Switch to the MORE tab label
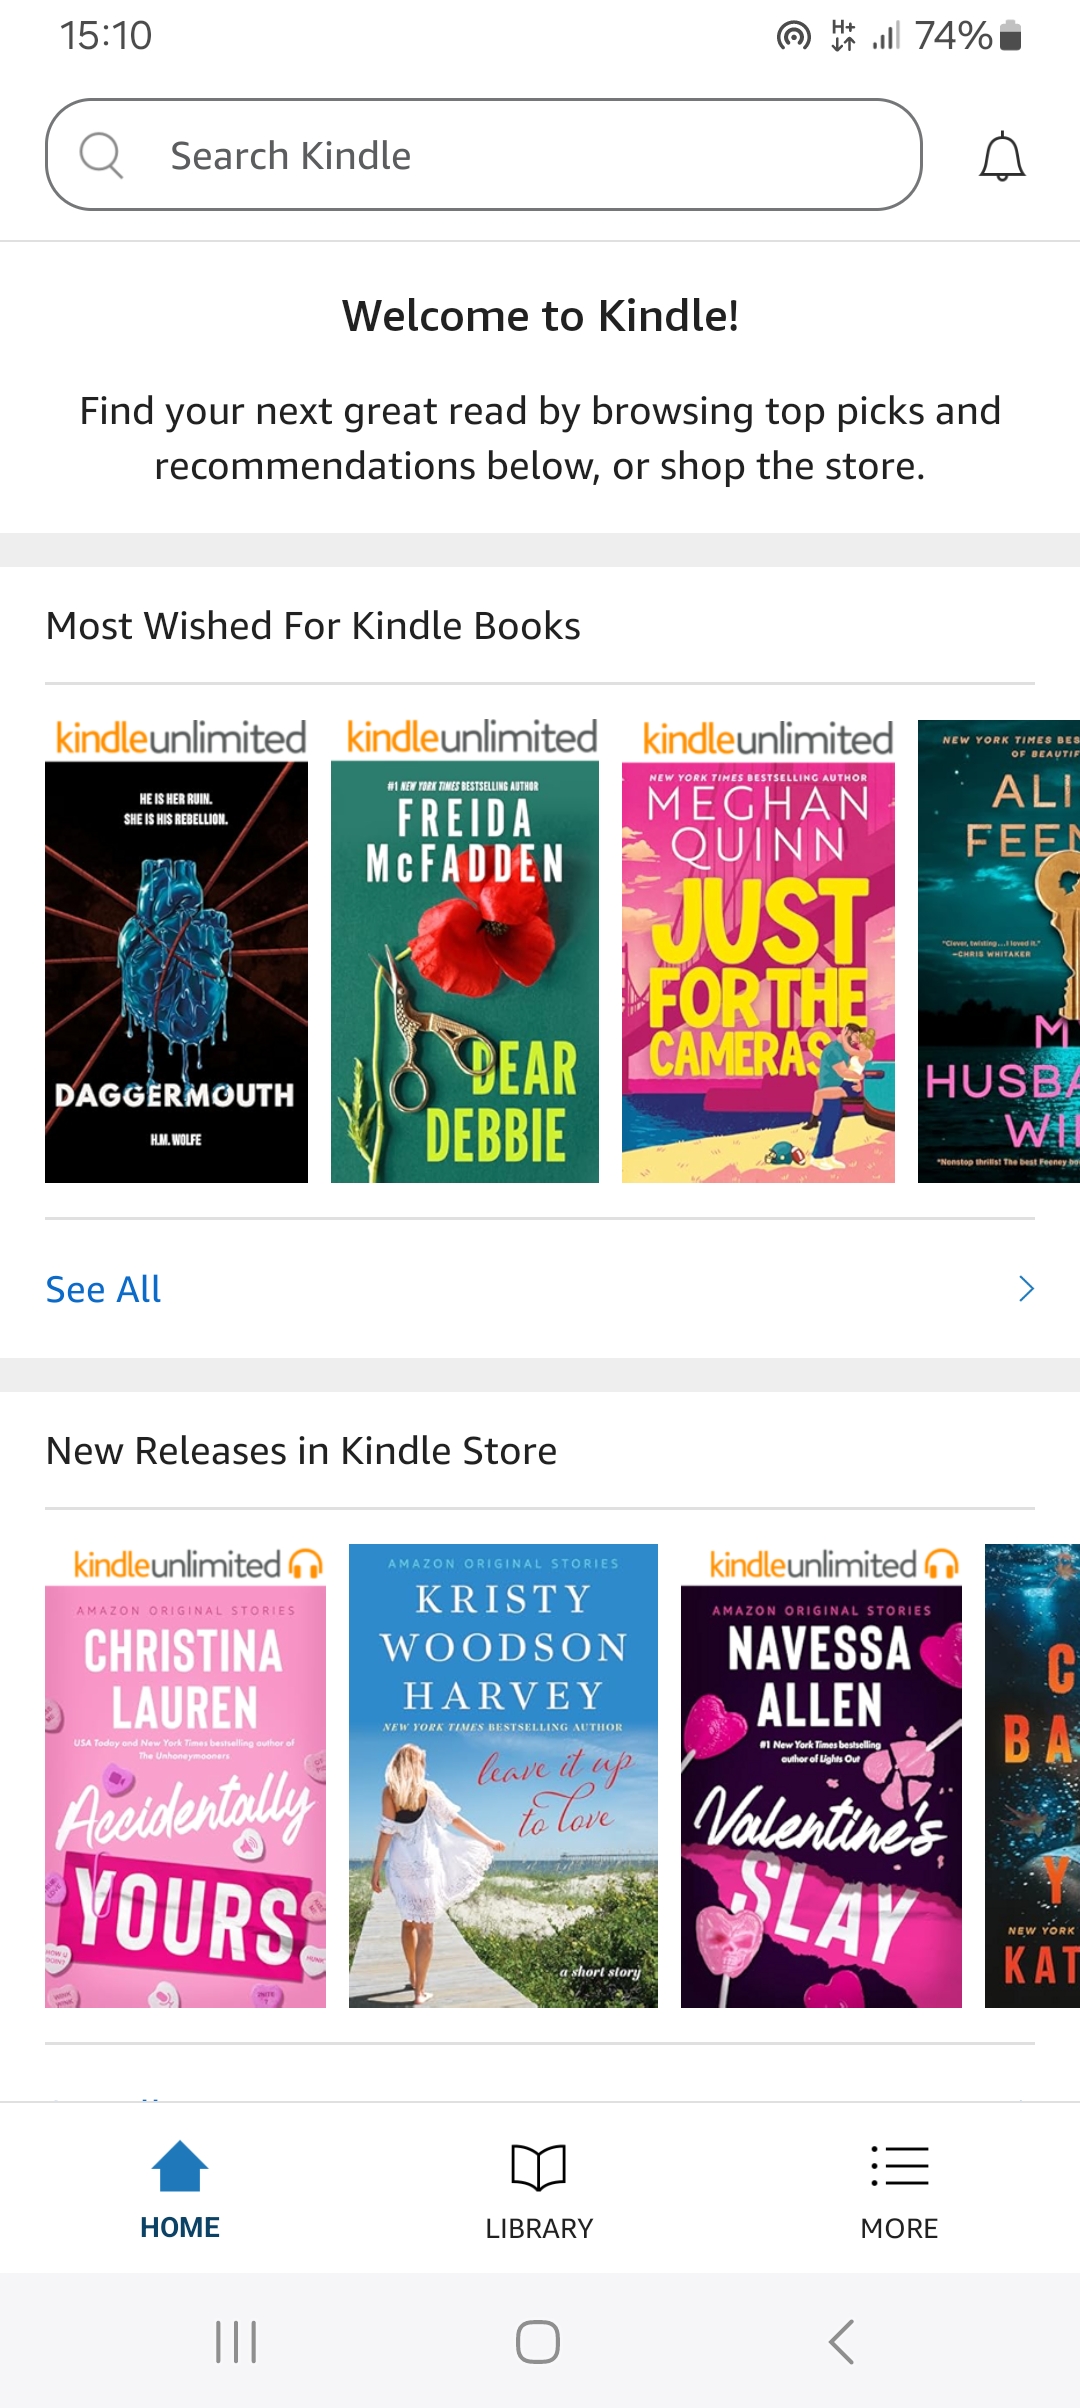Screen dimensions: 1080x2408 (x=899, y=2228)
